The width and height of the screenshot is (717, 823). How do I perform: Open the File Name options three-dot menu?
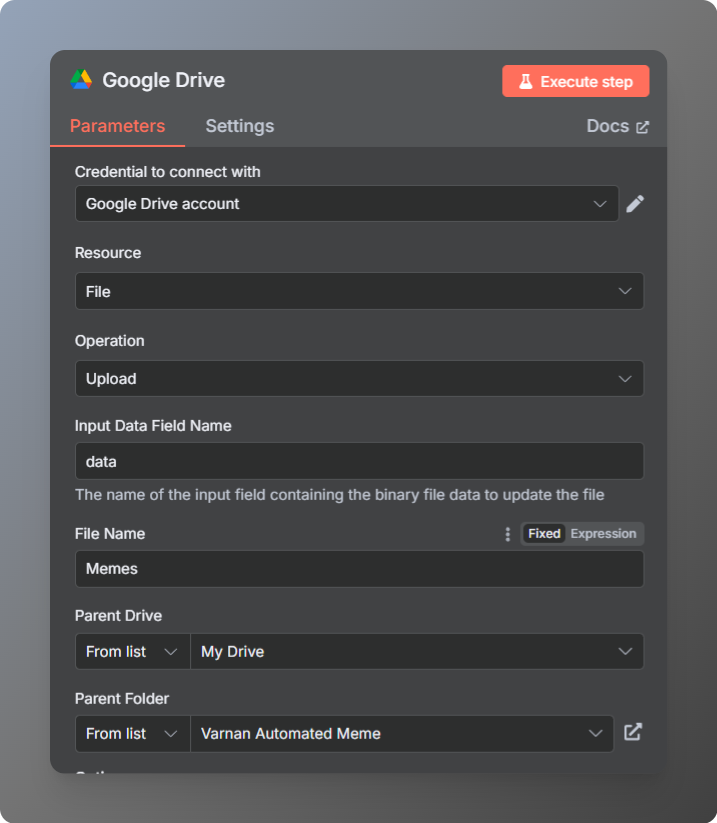coord(507,534)
